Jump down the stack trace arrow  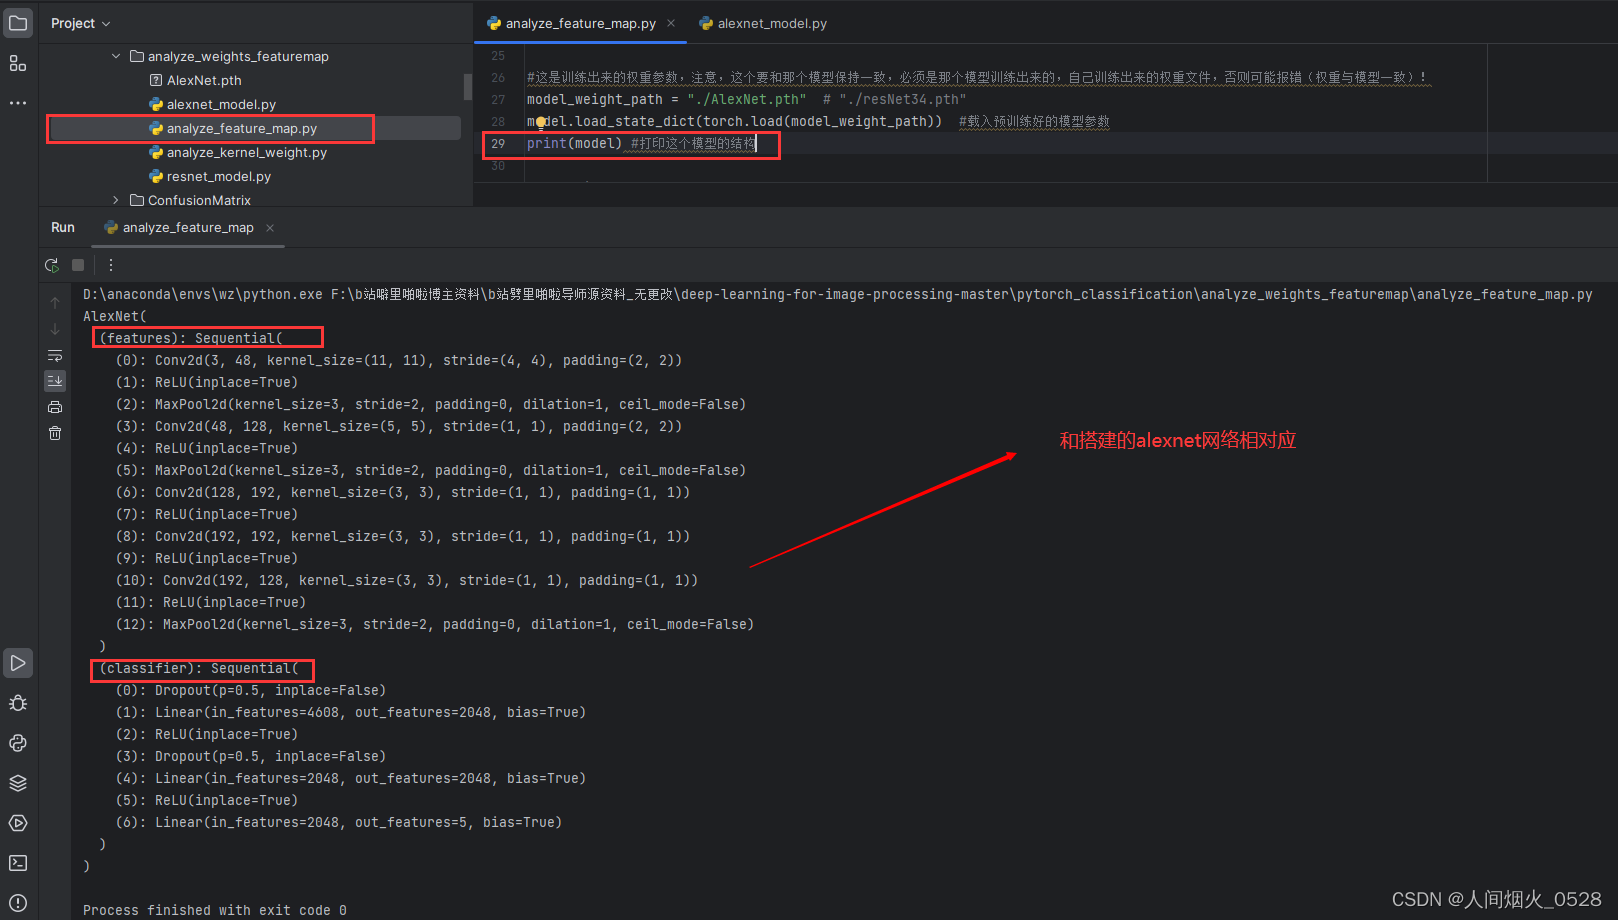(x=55, y=329)
